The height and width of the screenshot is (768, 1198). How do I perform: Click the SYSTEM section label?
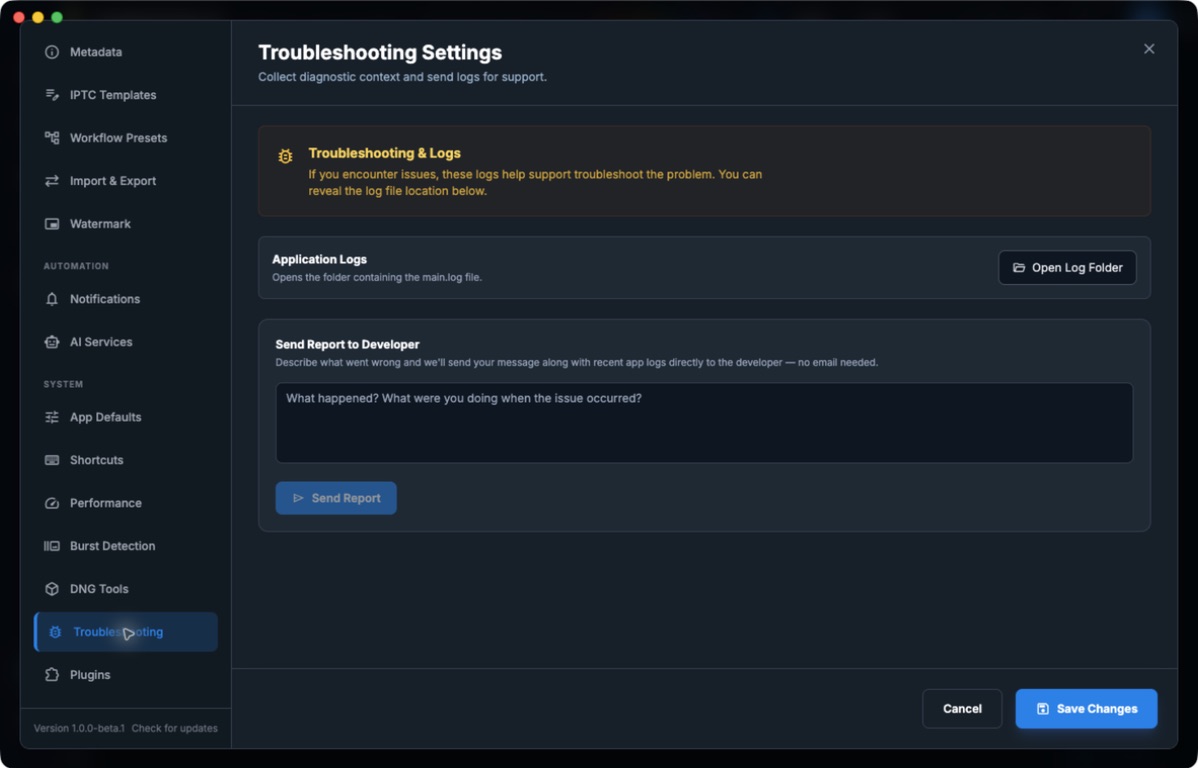[x=63, y=384]
